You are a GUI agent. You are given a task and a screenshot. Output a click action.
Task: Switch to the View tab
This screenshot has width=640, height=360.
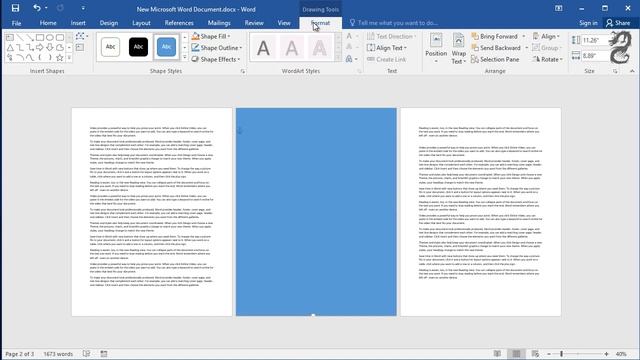tap(284, 23)
